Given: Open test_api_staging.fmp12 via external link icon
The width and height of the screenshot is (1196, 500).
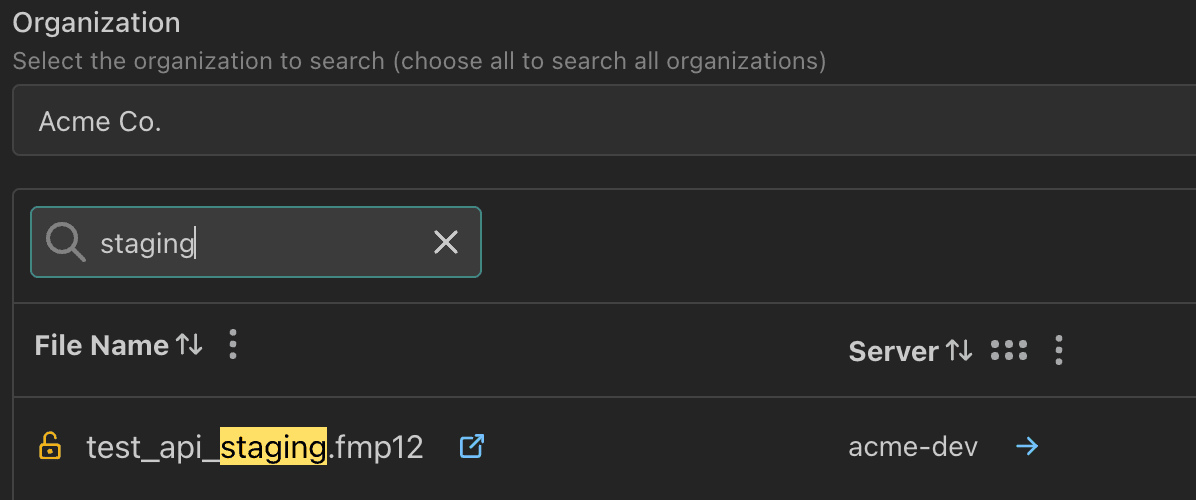Looking at the screenshot, I should click(471, 447).
